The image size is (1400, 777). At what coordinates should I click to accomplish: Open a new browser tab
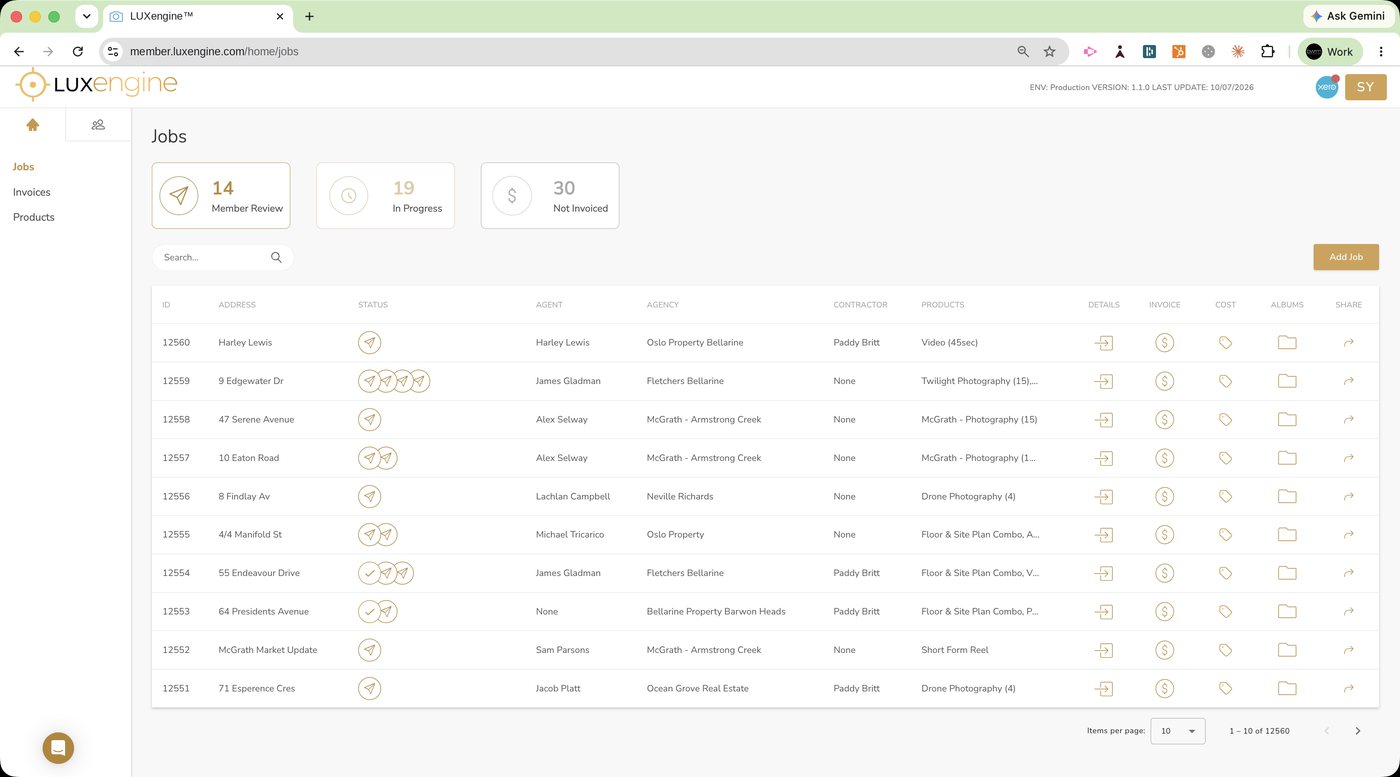point(309,16)
